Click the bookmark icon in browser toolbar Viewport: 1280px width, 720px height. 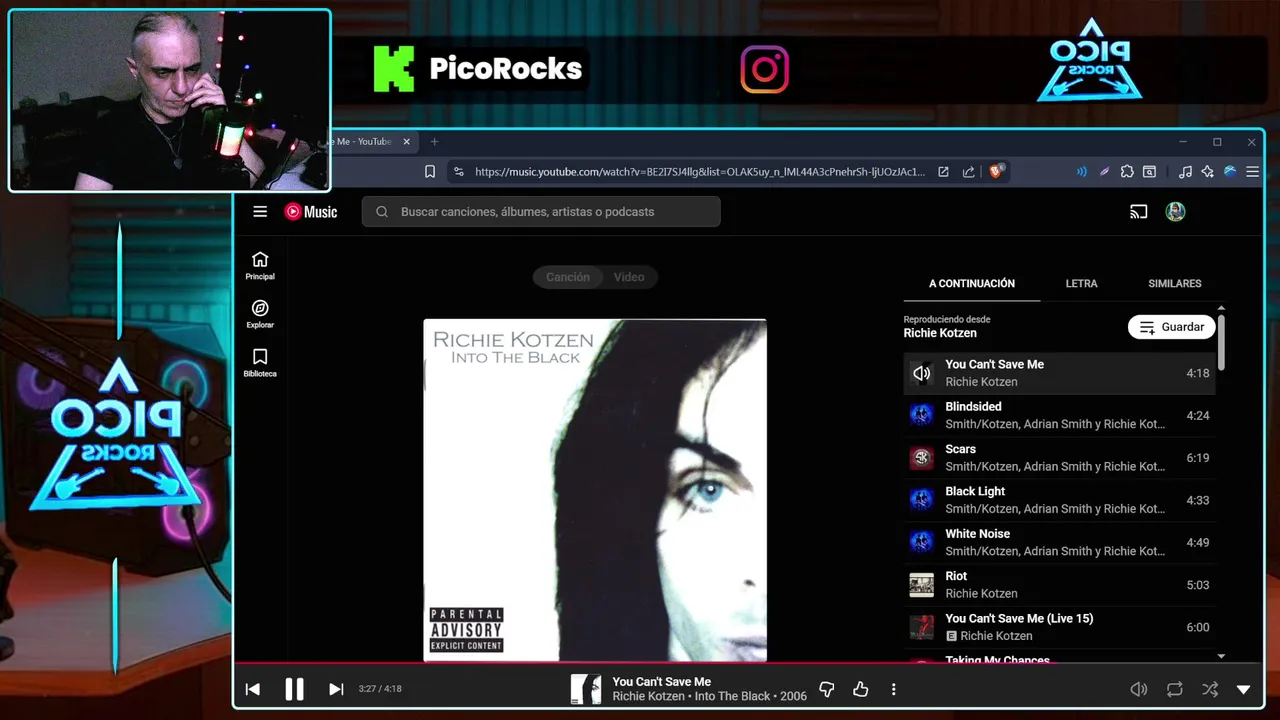[x=430, y=172]
